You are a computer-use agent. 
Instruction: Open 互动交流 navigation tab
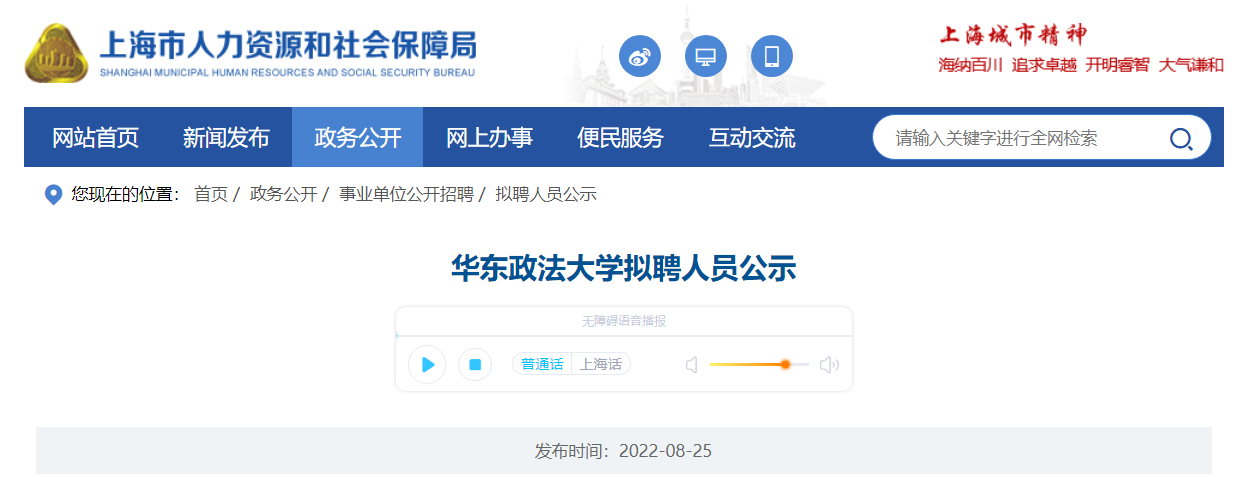752,138
